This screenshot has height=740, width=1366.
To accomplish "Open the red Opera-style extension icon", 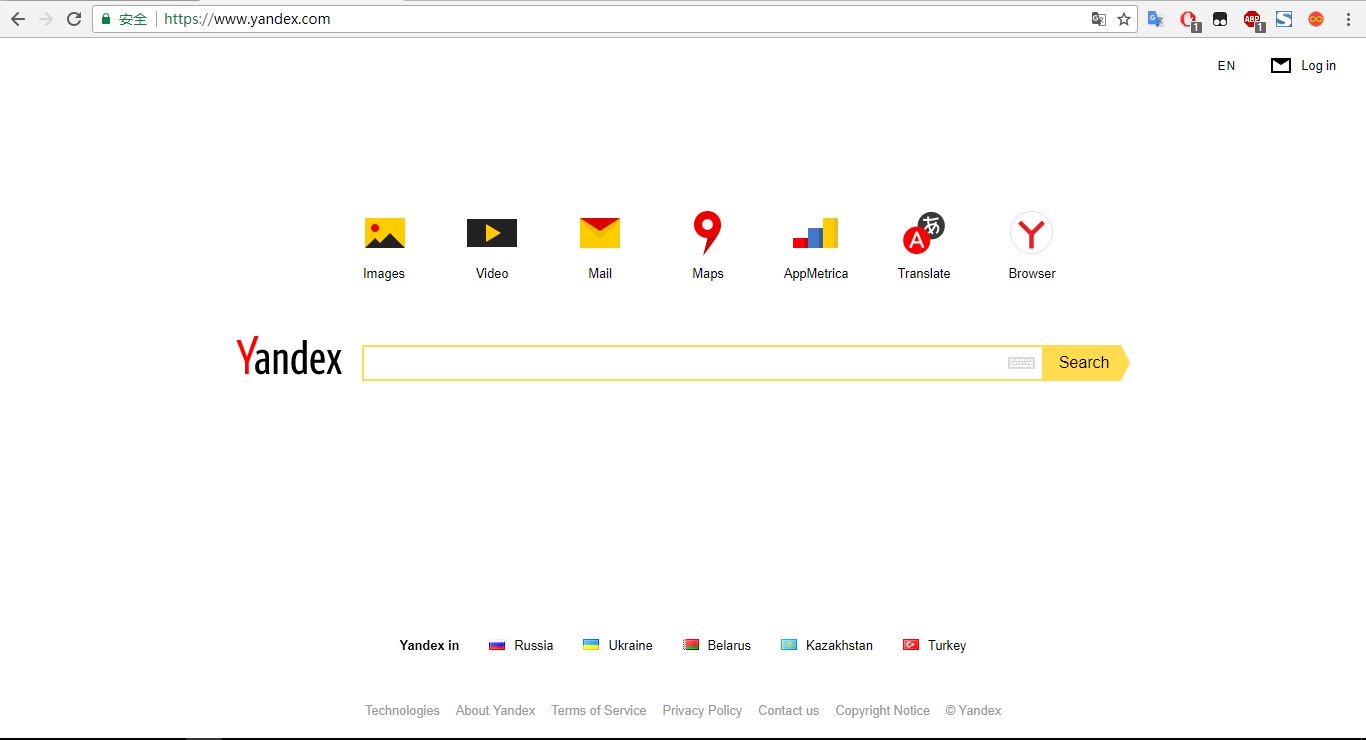I will tap(1188, 19).
